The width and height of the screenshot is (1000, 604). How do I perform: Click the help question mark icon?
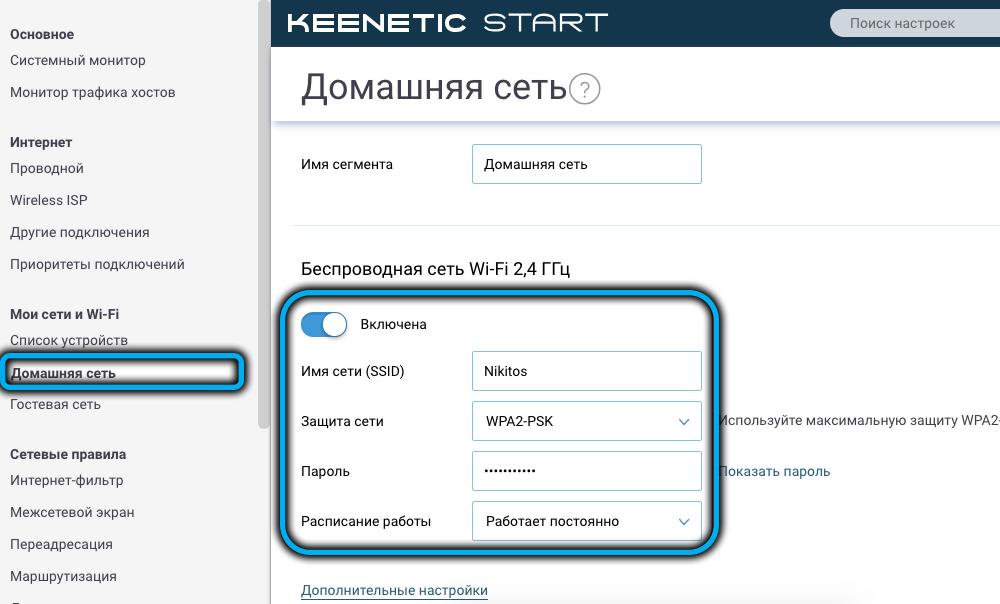tap(585, 90)
